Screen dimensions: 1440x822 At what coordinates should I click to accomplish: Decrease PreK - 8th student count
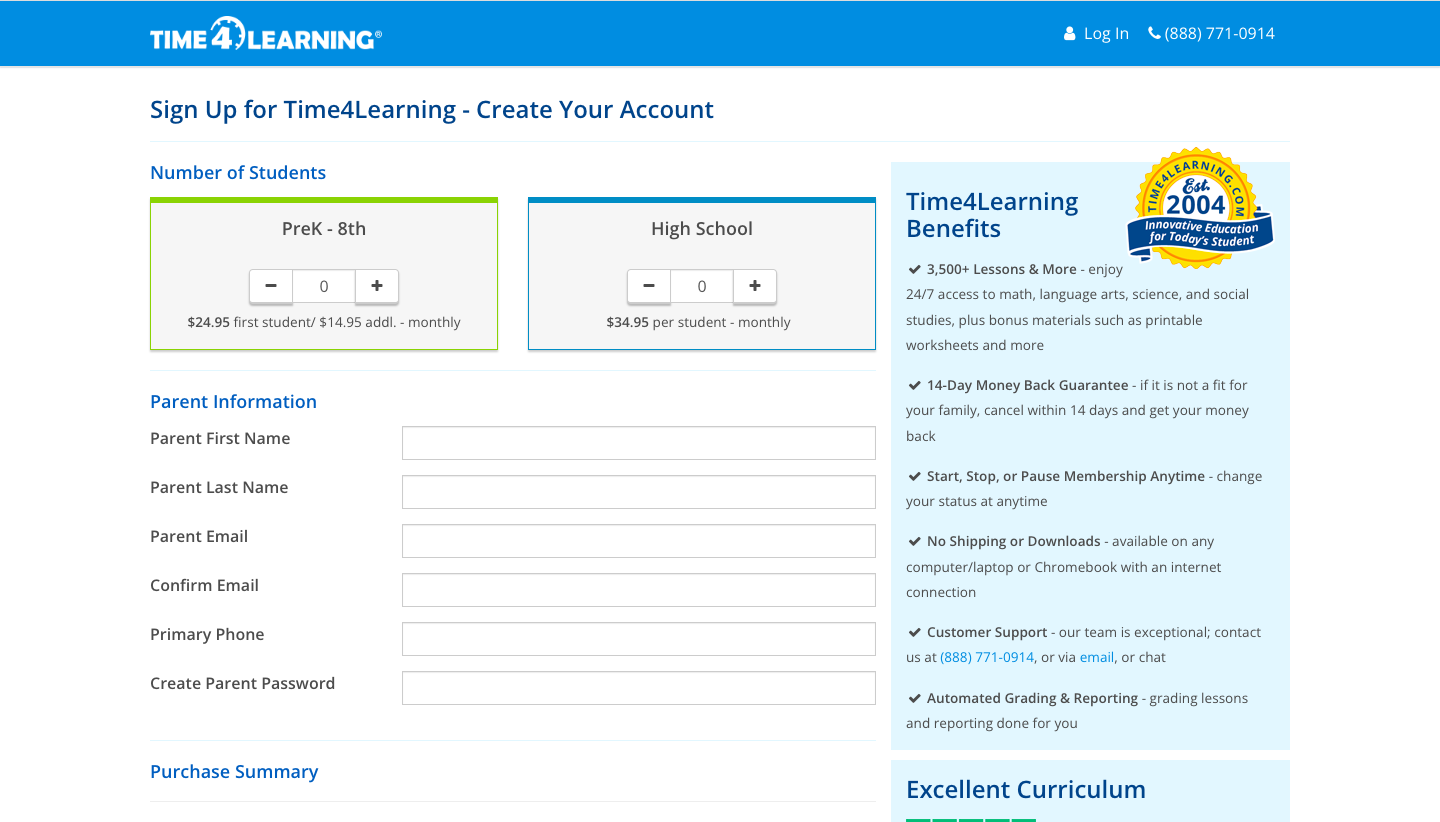click(271, 286)
